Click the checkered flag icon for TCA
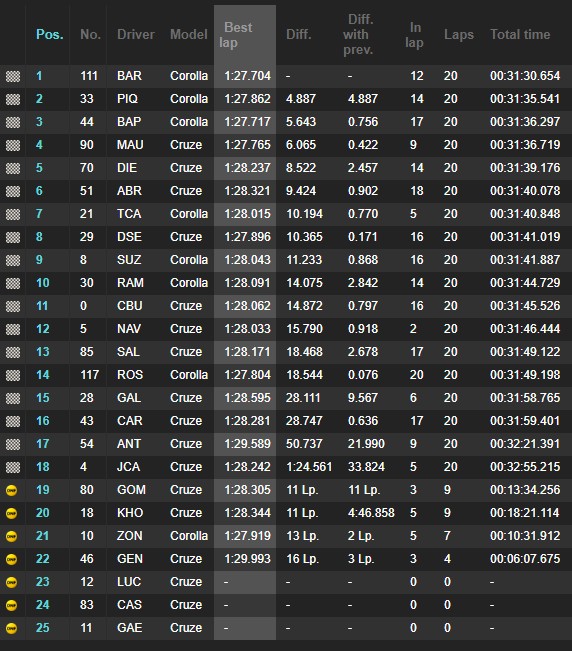The width and height of the screenshot is (572, 651). point(12,214)
